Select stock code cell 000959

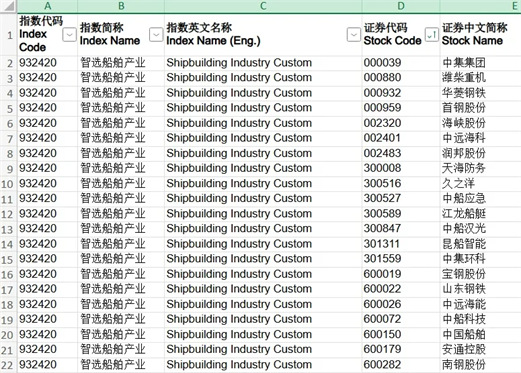(x=401, y=108)
